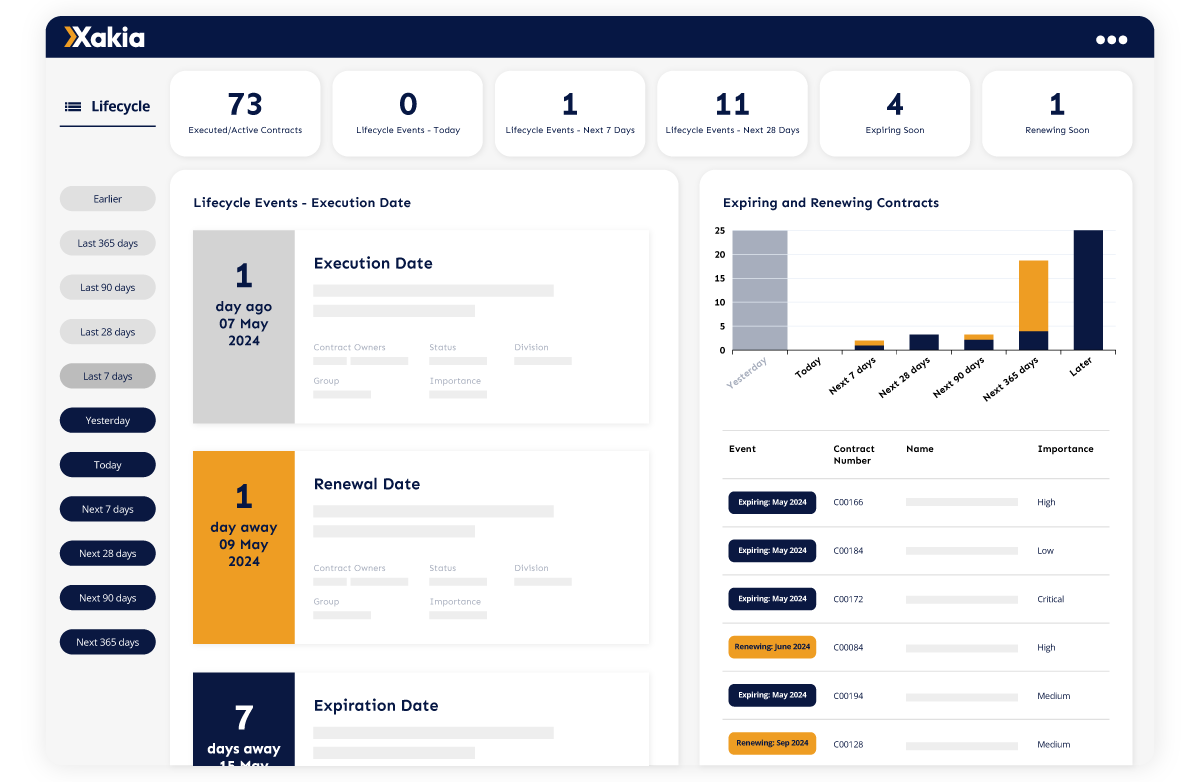Select the Last 7 days filter
1200x782 pixels.
(108, 376)
